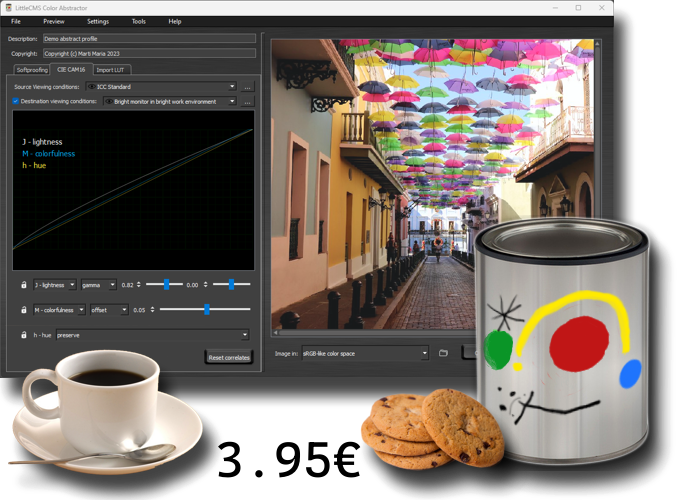Click the preview horizontal scrollbar left arrow
Screen dimensions: 700x500
pyautogui.click(x=275, y=333)
